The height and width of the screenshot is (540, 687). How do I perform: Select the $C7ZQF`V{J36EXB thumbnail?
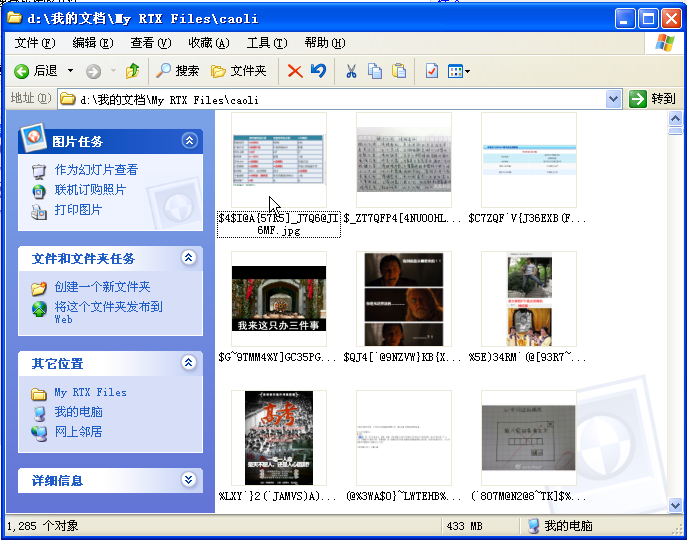529,160
